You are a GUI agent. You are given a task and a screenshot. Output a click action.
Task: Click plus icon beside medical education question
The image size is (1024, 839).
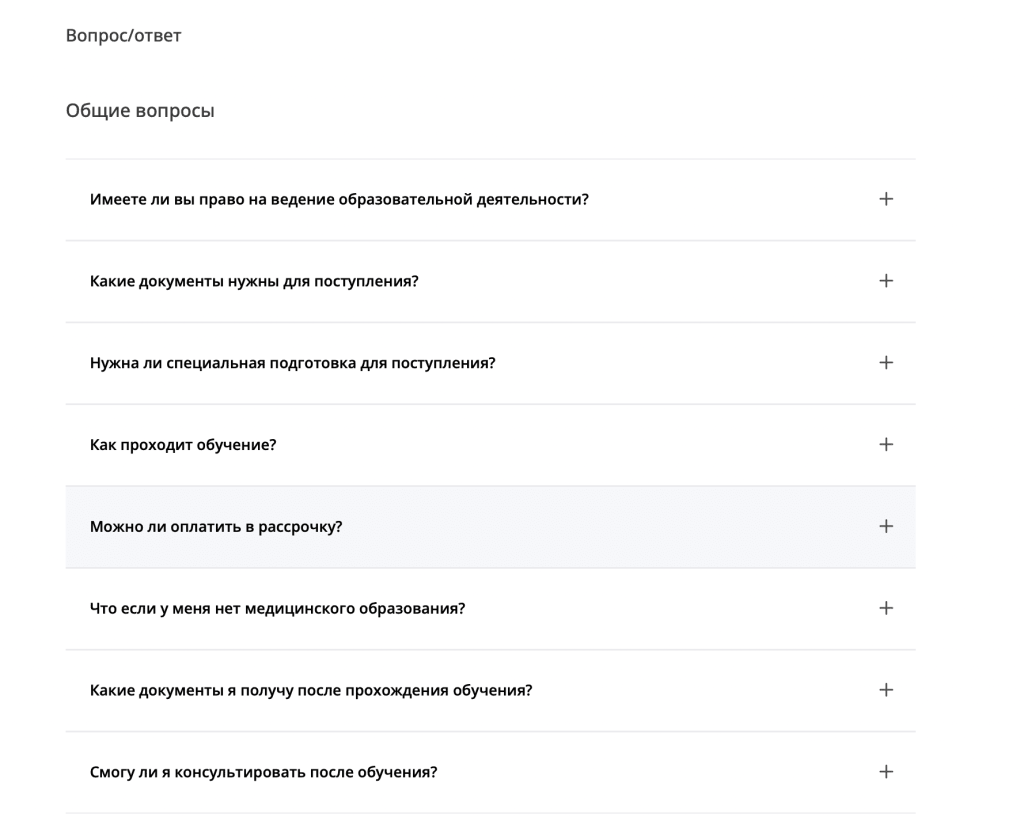click(885, 608)
